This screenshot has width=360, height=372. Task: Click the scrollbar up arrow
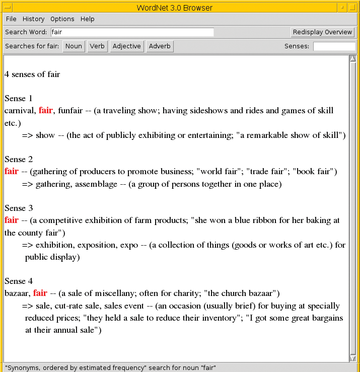coord(353,59)
